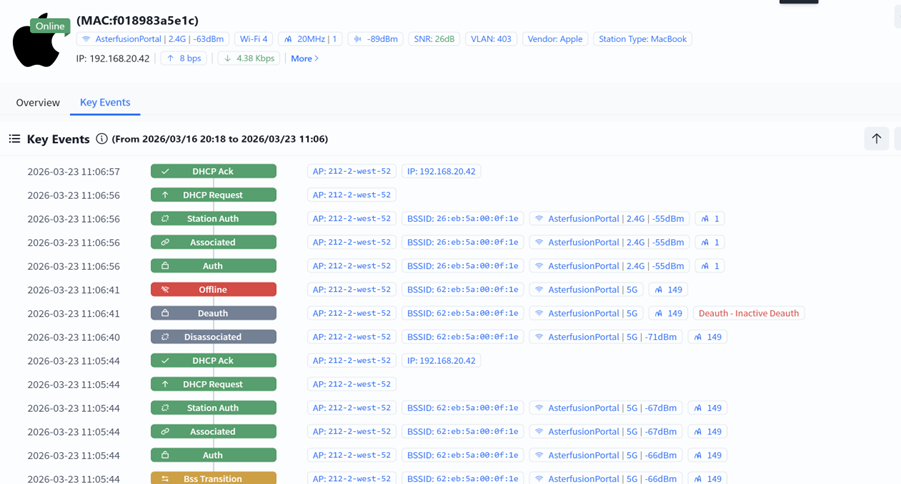Click the 8 bps upload rate
901x484 pixels.
(184, 58)
